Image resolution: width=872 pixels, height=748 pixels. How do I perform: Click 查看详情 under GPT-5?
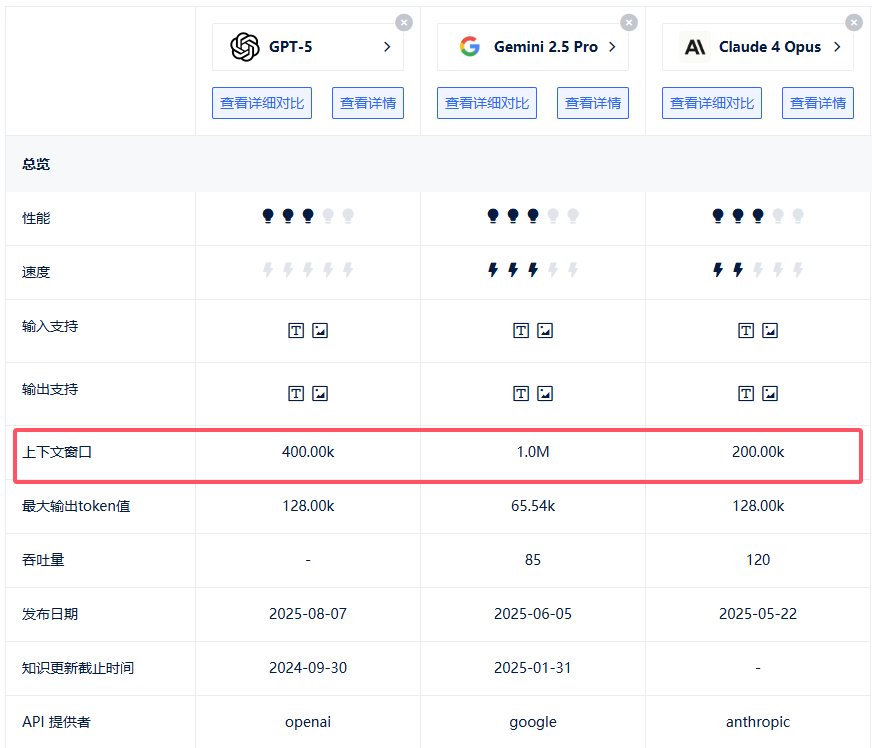(368, 103)
